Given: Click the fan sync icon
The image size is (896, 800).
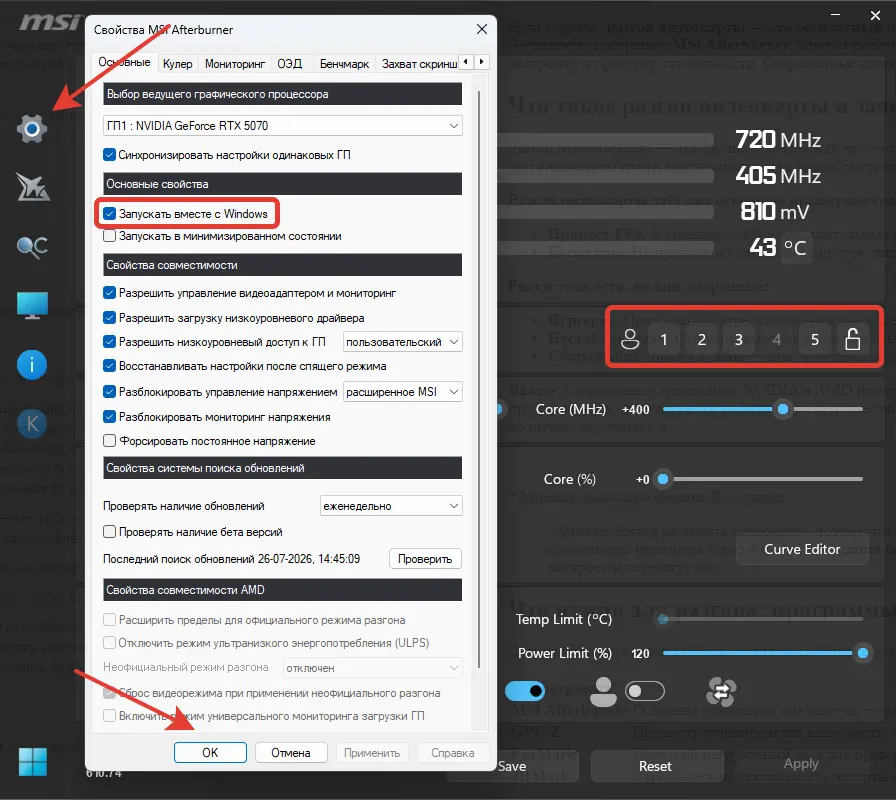Looking at the screenshot, I should pos(721,692).
